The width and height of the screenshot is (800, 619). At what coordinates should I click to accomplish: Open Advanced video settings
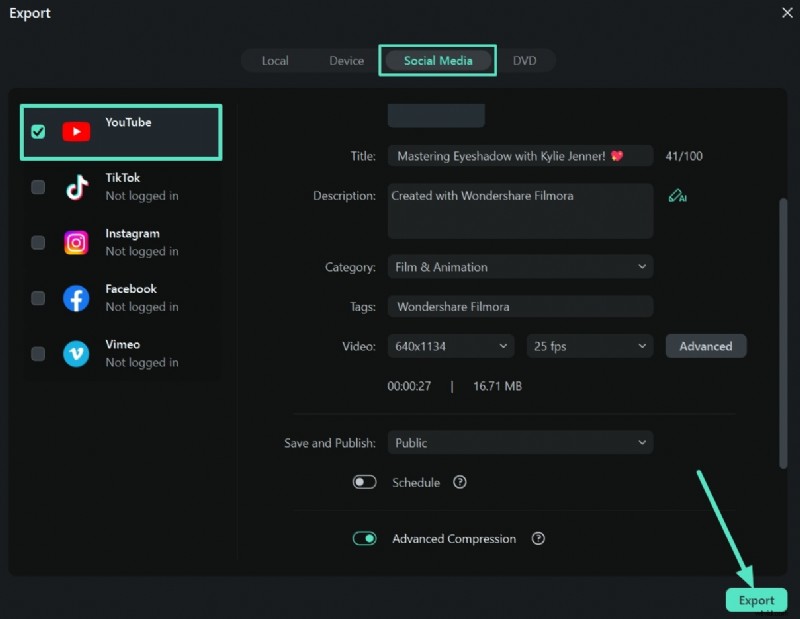click(706, 346)
